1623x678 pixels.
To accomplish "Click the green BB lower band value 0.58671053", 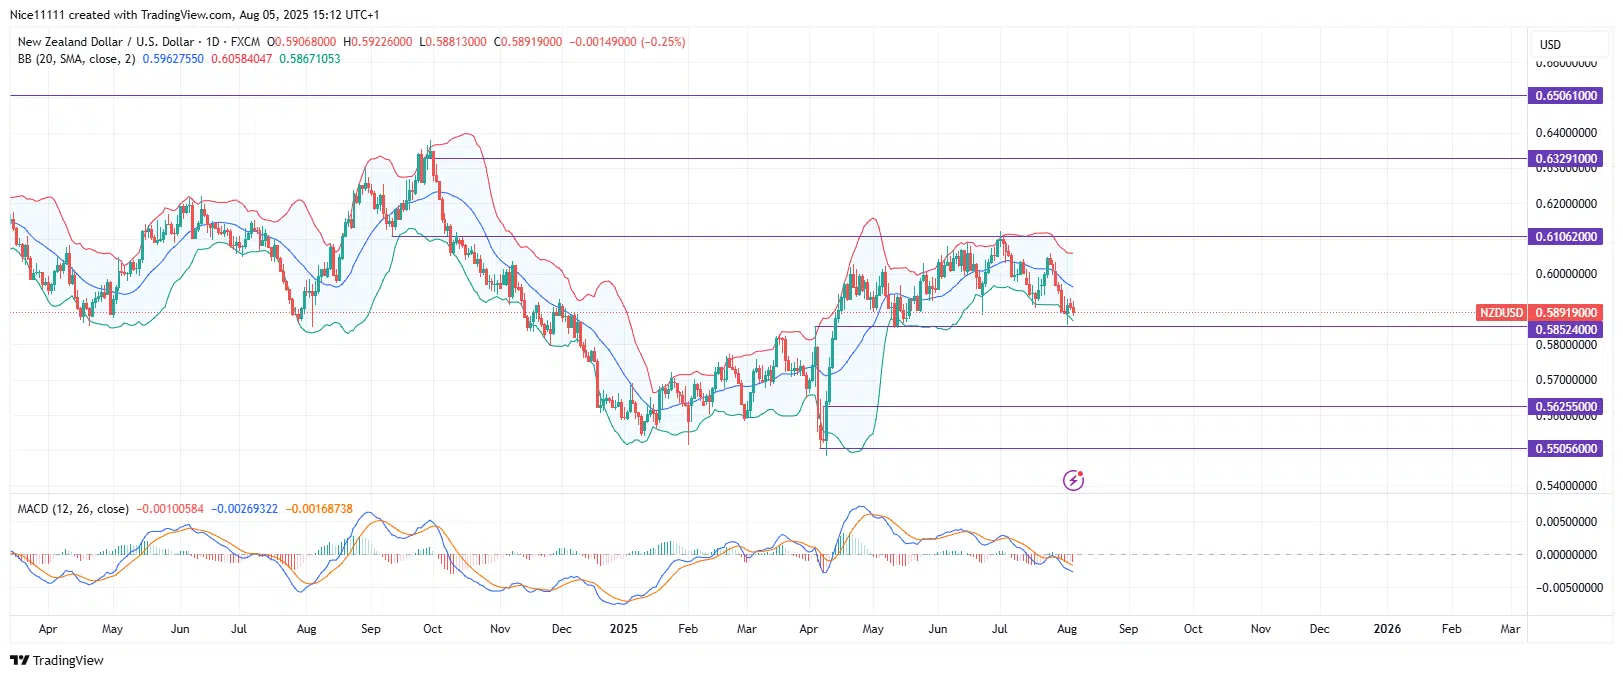I will pos(309,59).
